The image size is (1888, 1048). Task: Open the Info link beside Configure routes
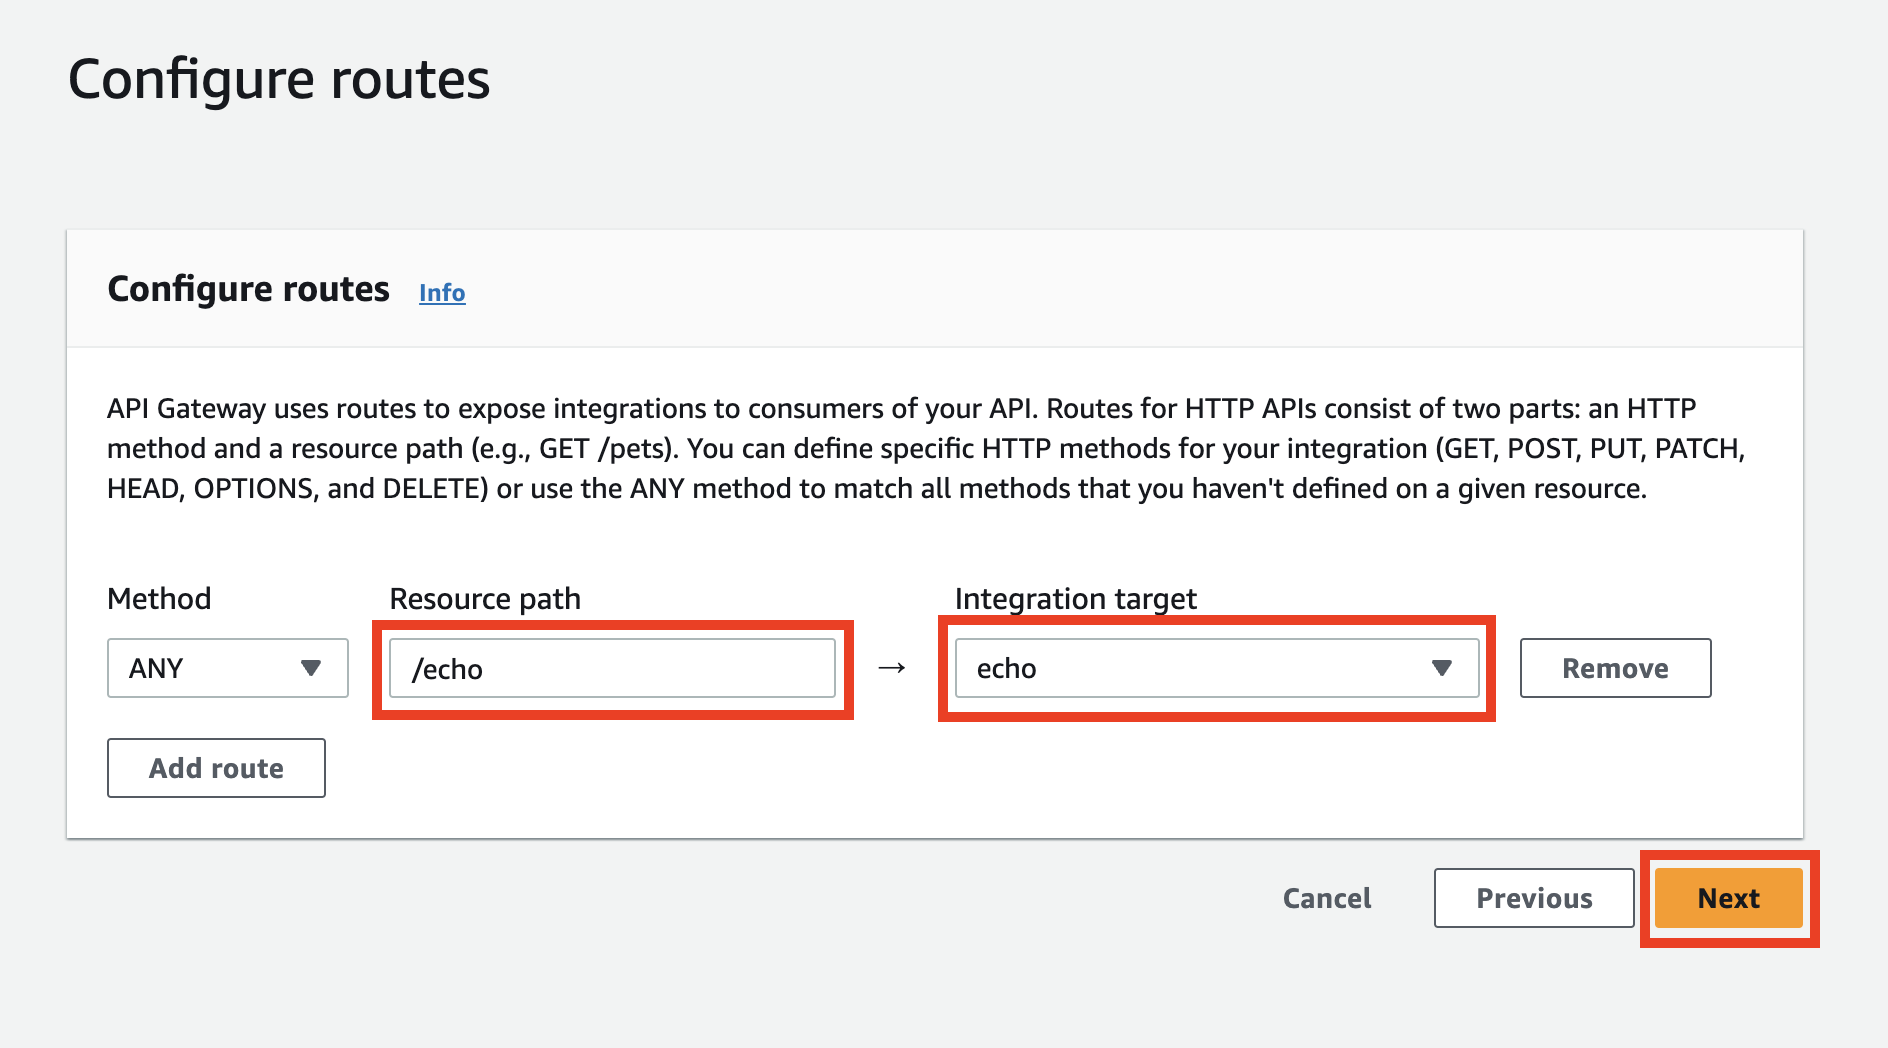click(x=442, y=292)
